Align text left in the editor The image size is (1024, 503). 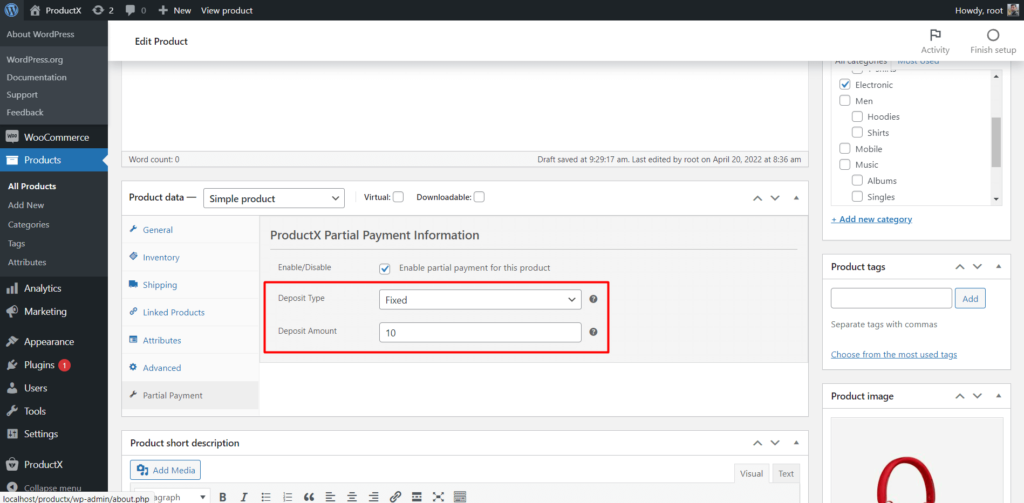330,497
